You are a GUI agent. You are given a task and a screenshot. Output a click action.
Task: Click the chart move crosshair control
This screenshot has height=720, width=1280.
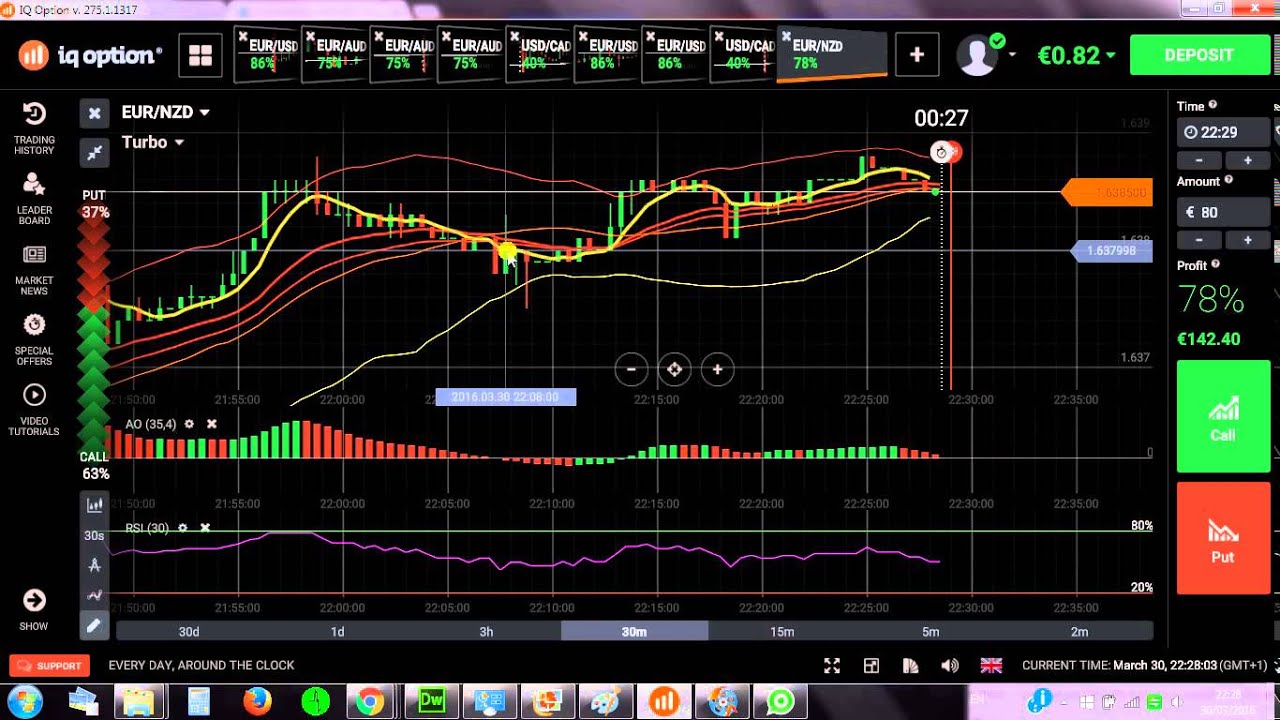point(674,370)
